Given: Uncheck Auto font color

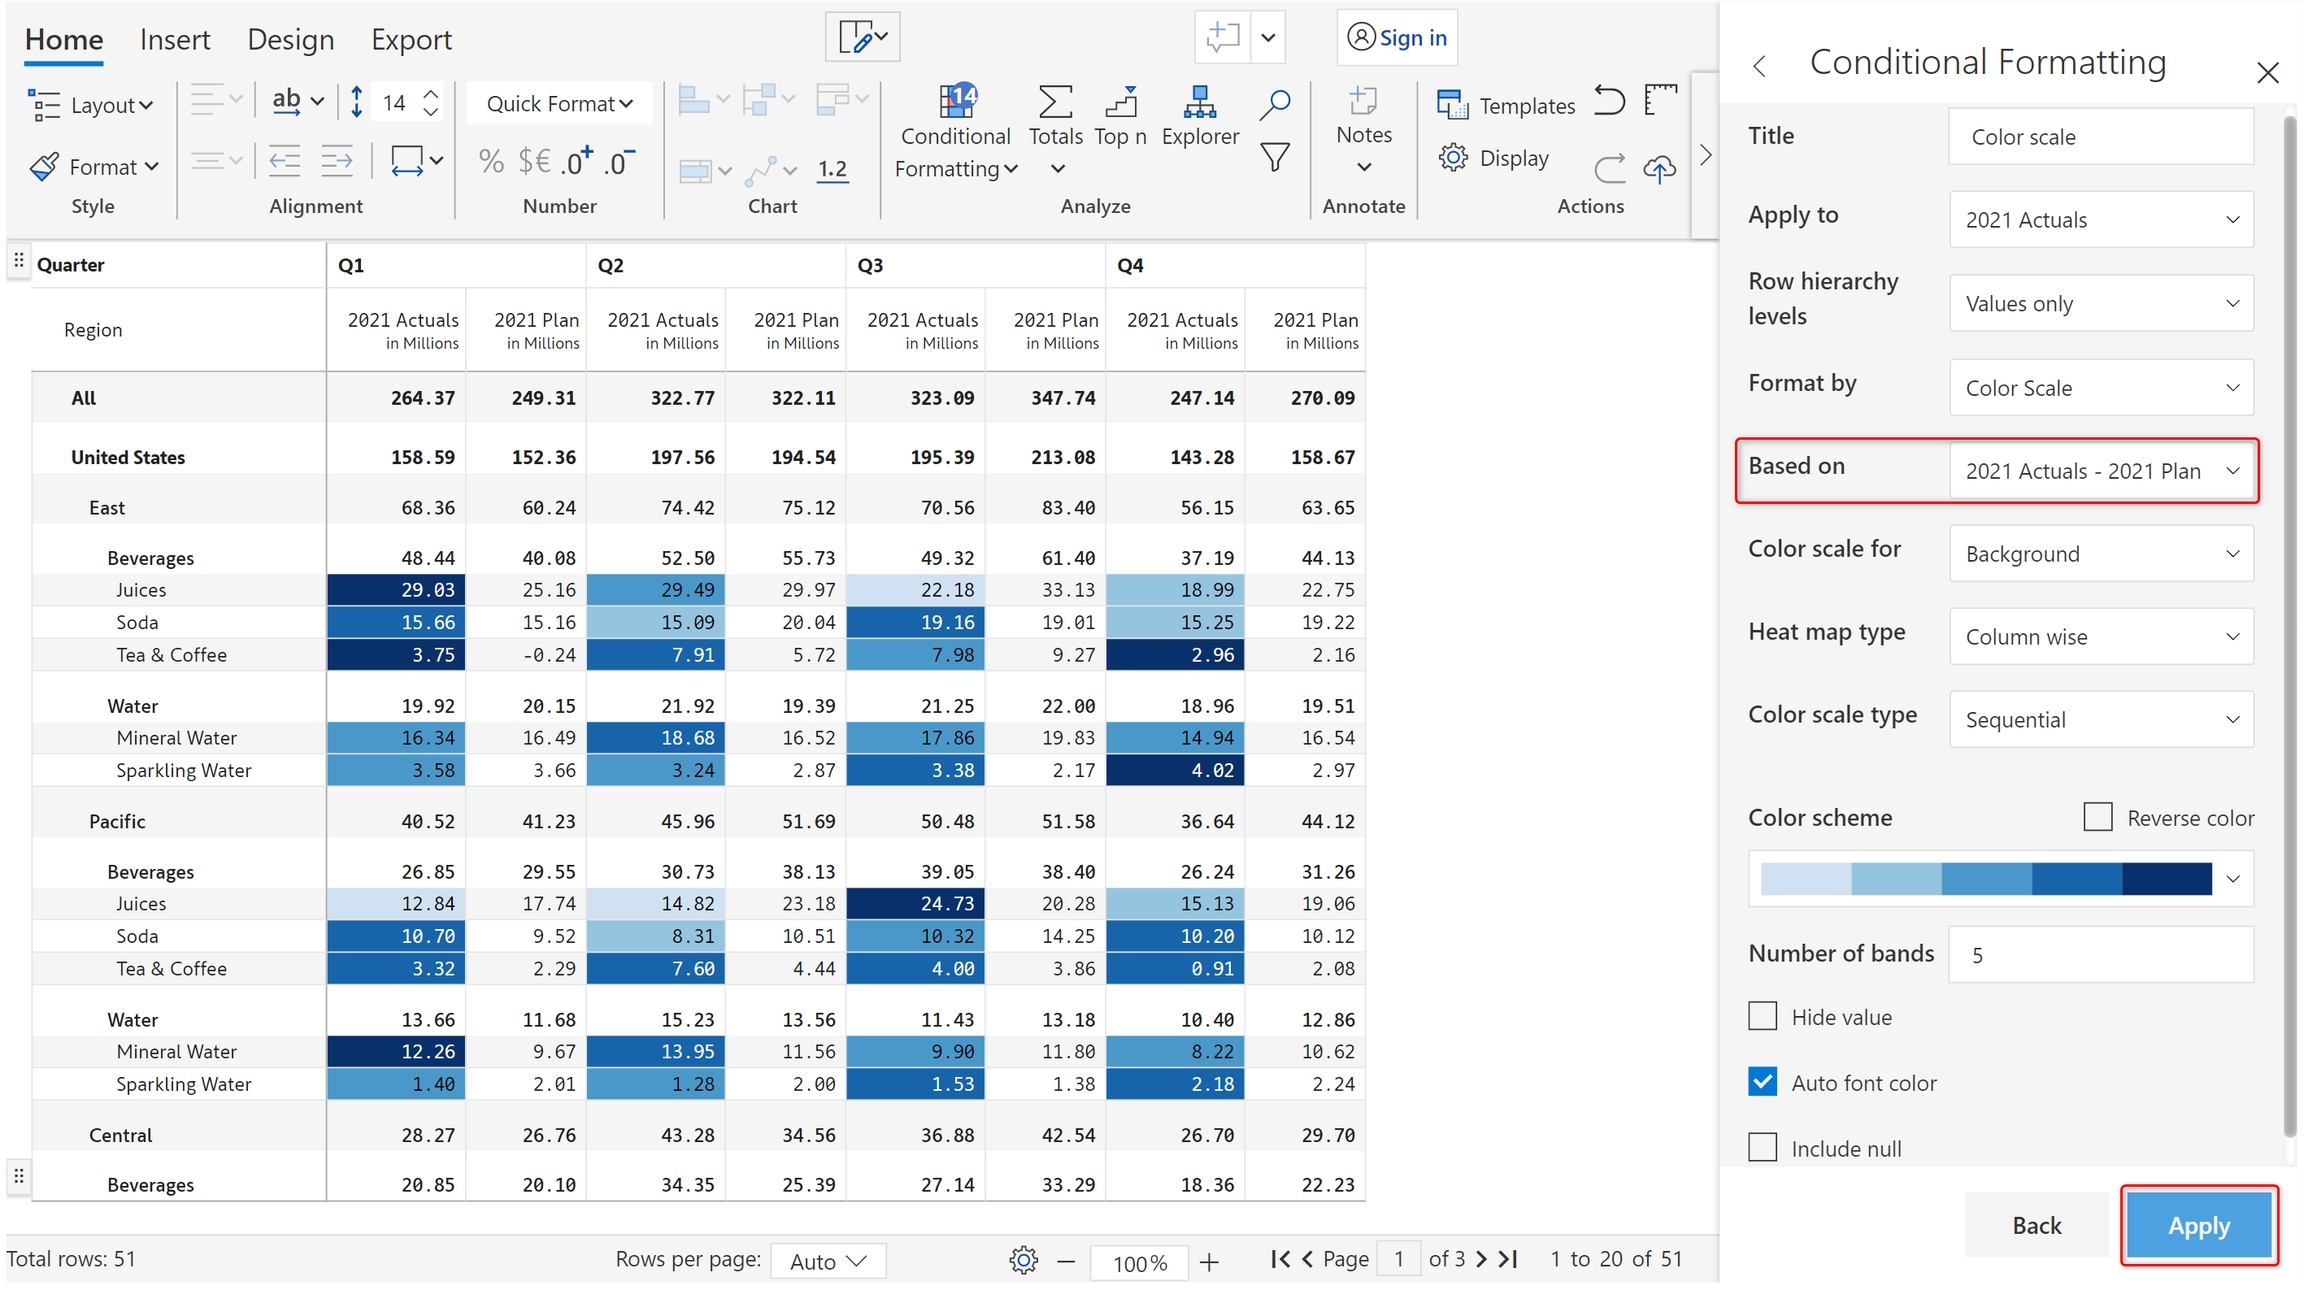Looking at the screenshot, I should pyautogui.click(x=1762, y=1082).
